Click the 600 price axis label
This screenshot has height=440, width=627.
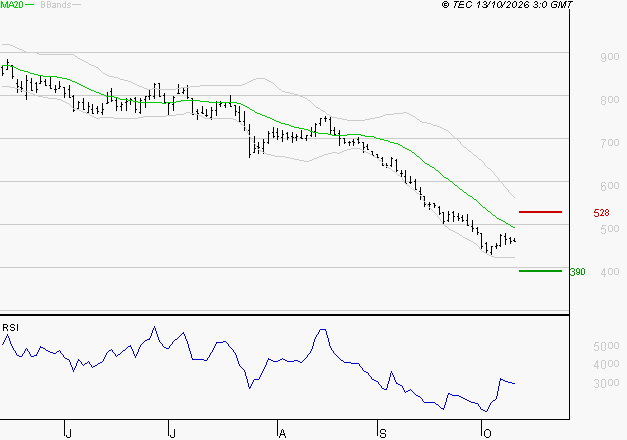(610, 186)
